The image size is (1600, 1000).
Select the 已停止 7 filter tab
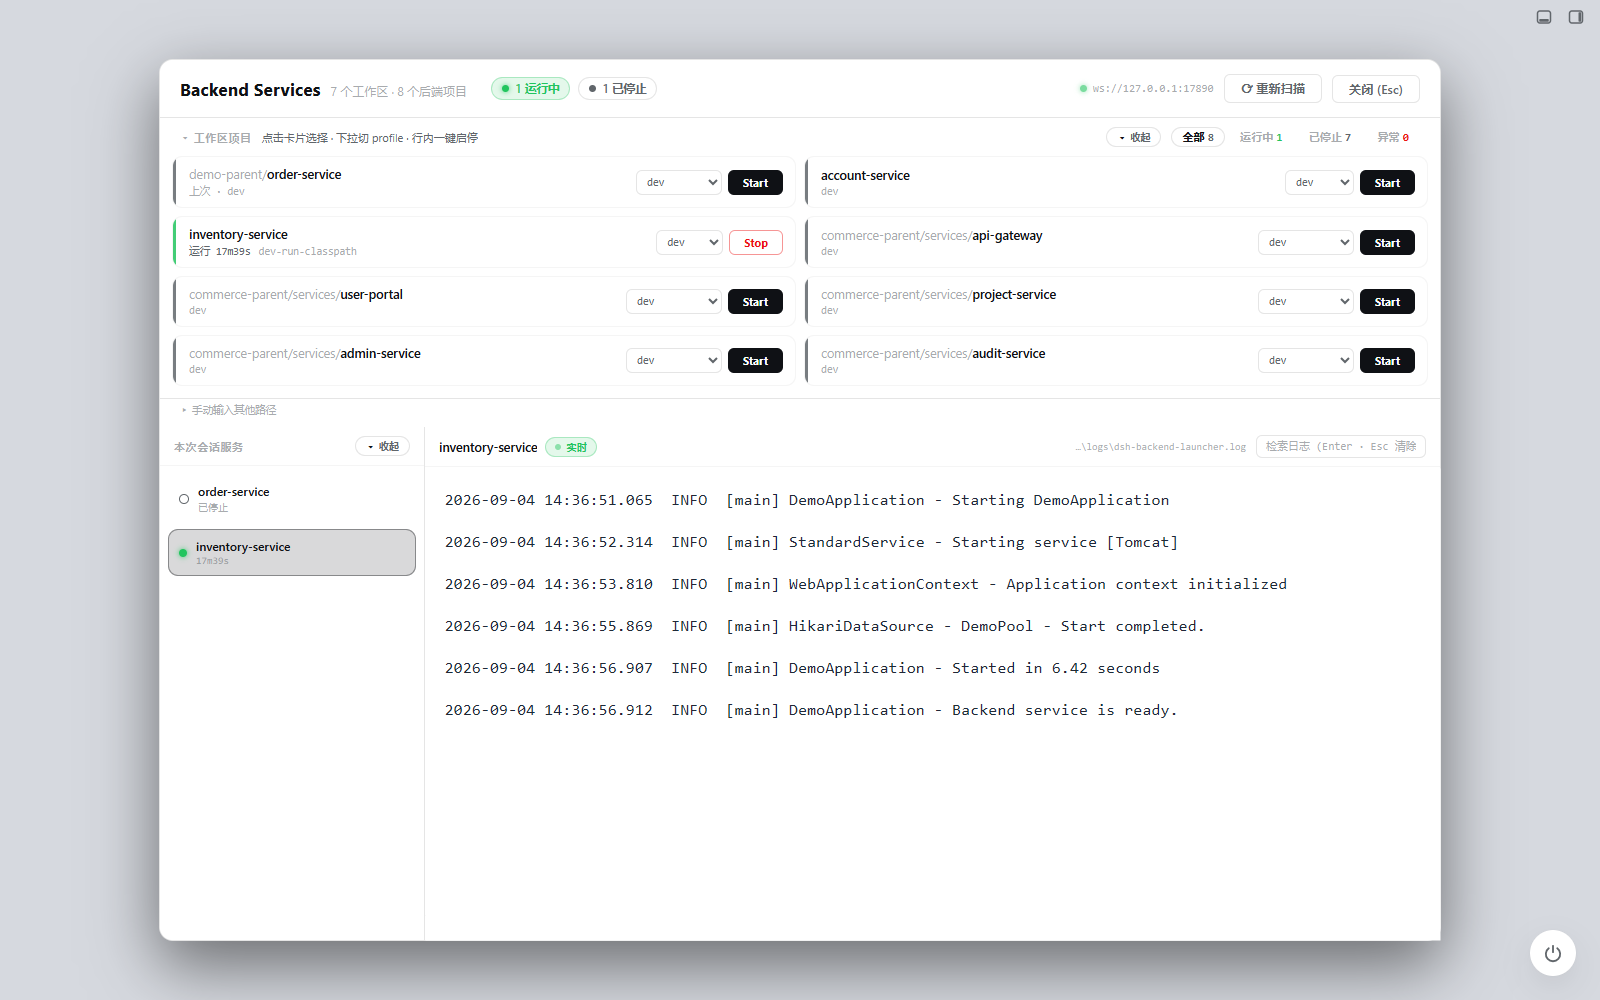tap(1330, 137)
